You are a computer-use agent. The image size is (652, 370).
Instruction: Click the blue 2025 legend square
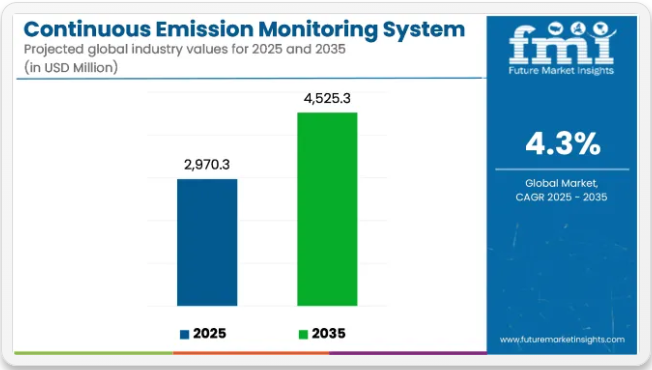pos(184,334)
